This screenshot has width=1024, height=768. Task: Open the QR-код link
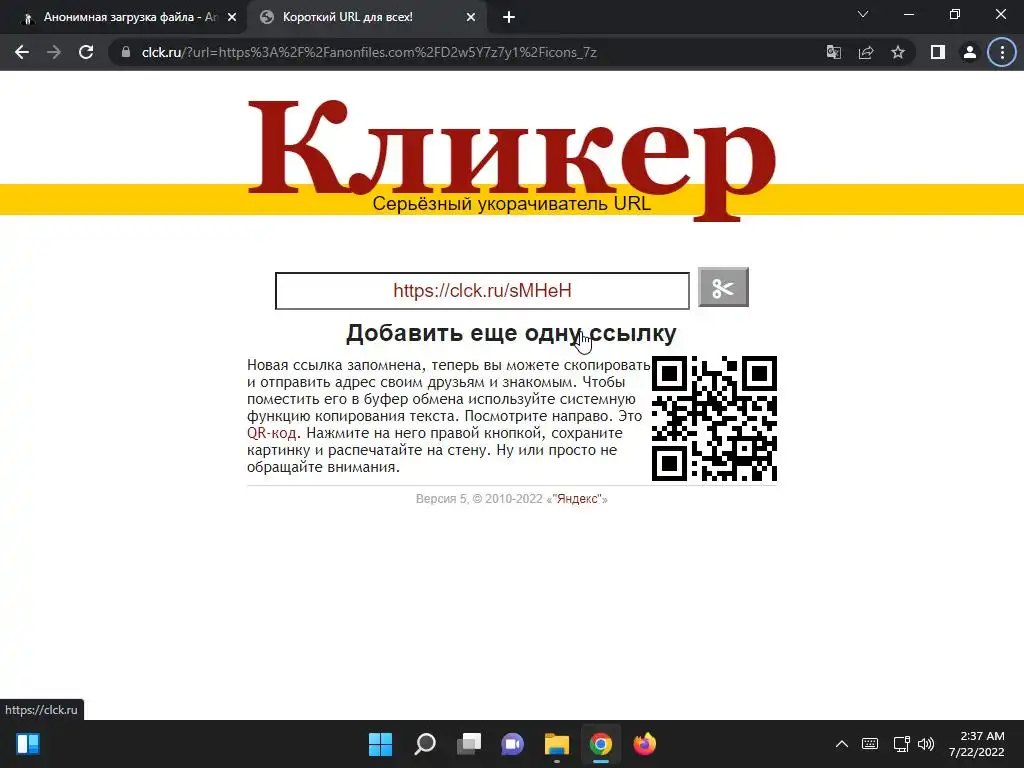point(271,433)
